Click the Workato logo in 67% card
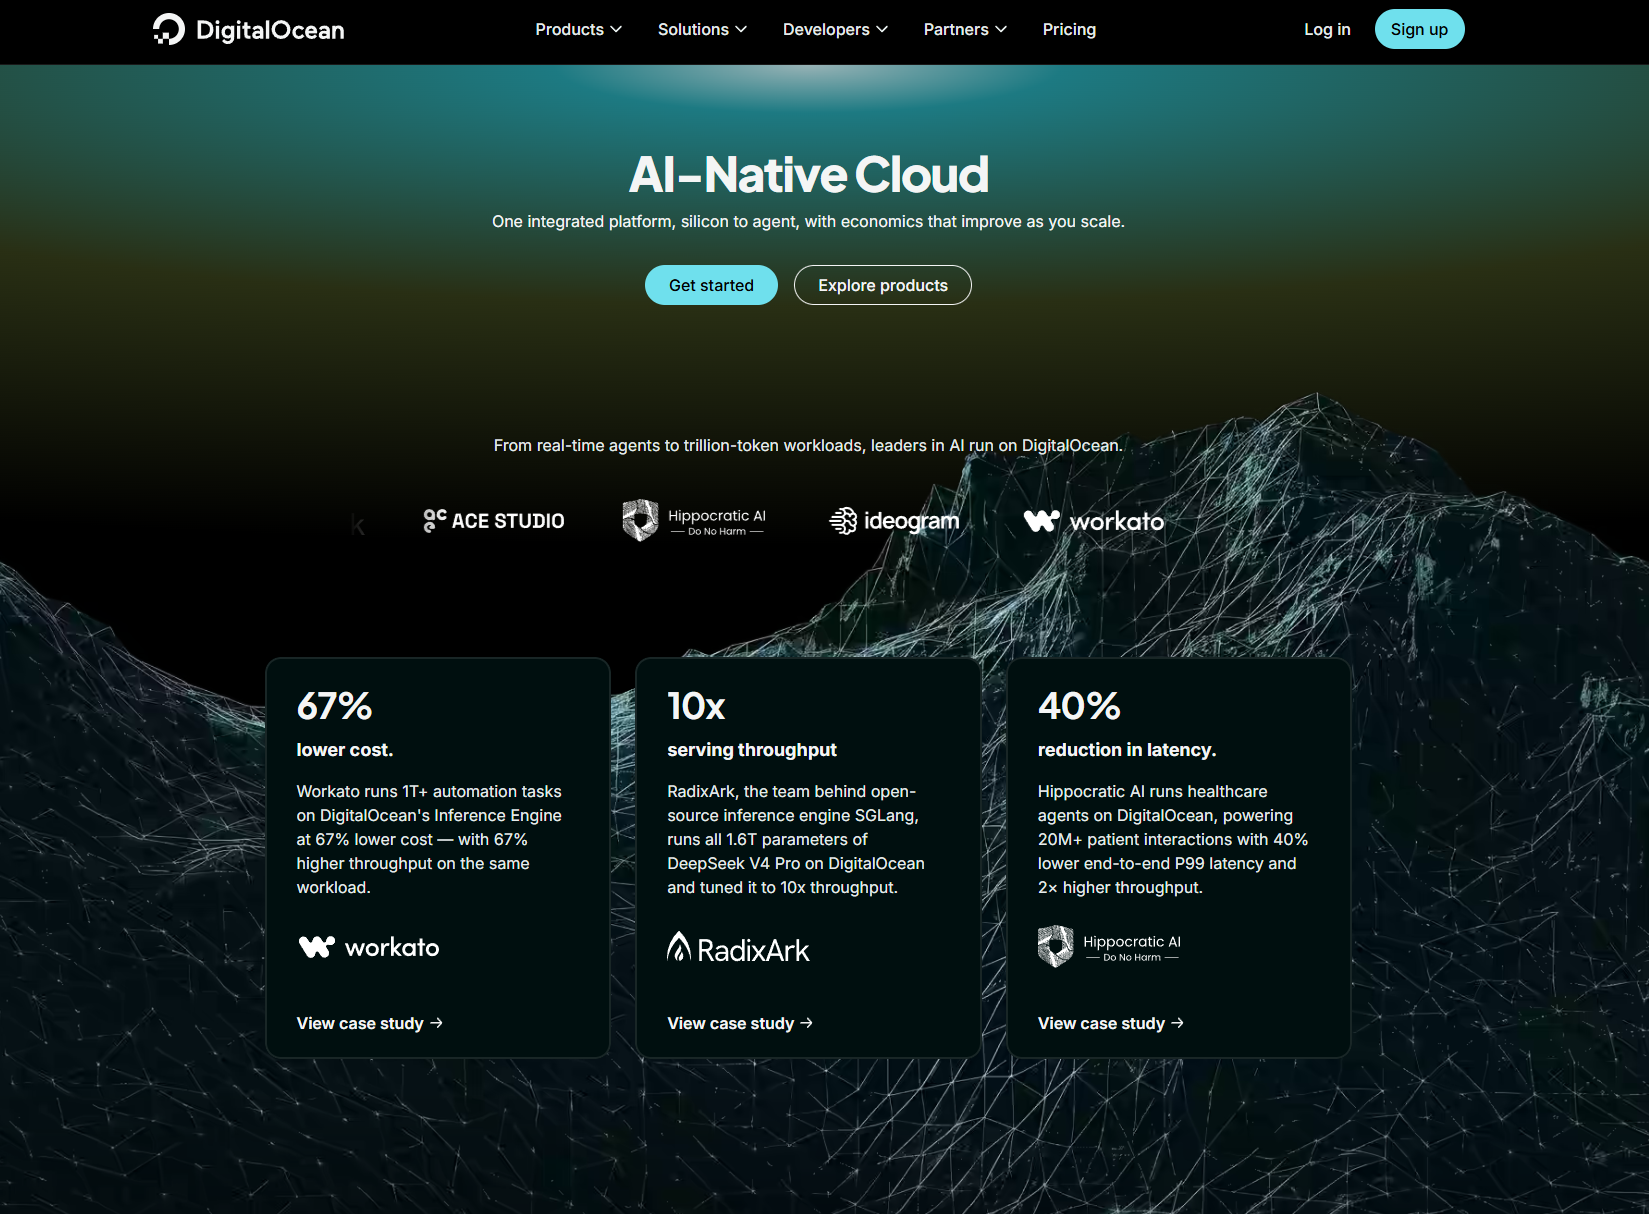The height and width of the screenshot is (1214, 1649). click(x=369, y=947)
